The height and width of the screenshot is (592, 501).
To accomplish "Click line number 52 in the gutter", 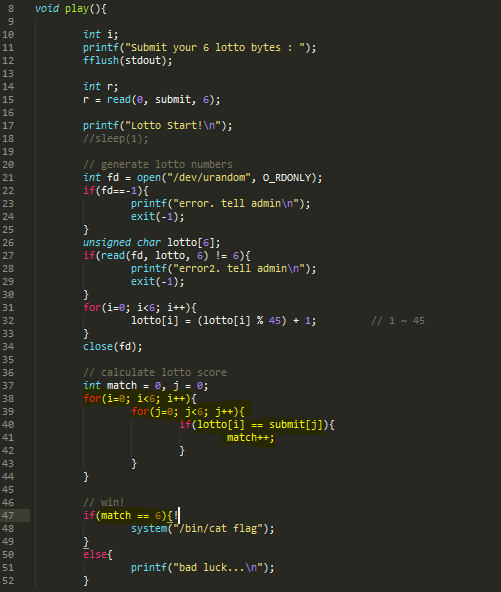I will click(8, 581).
